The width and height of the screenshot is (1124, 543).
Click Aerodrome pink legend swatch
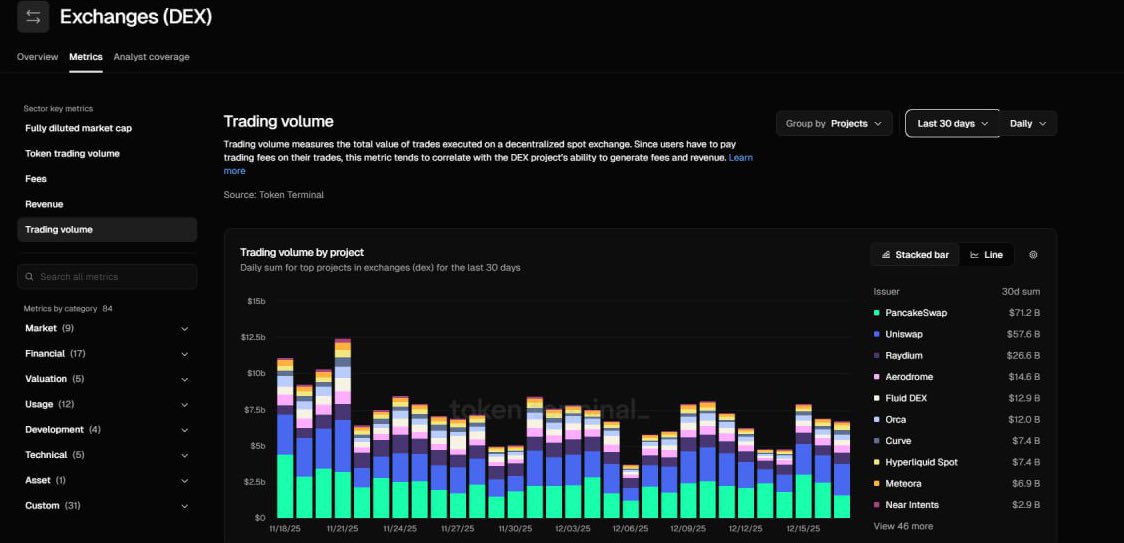tap(877, 377)
